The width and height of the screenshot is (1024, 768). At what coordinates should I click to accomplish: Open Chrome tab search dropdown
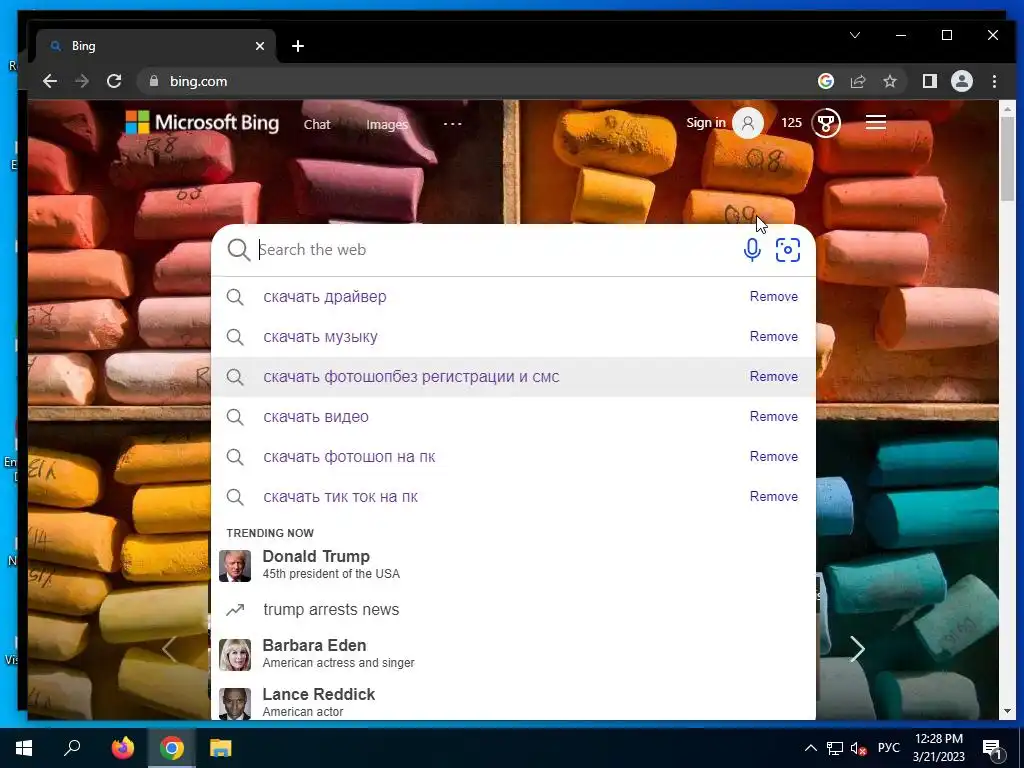point(855,35)
